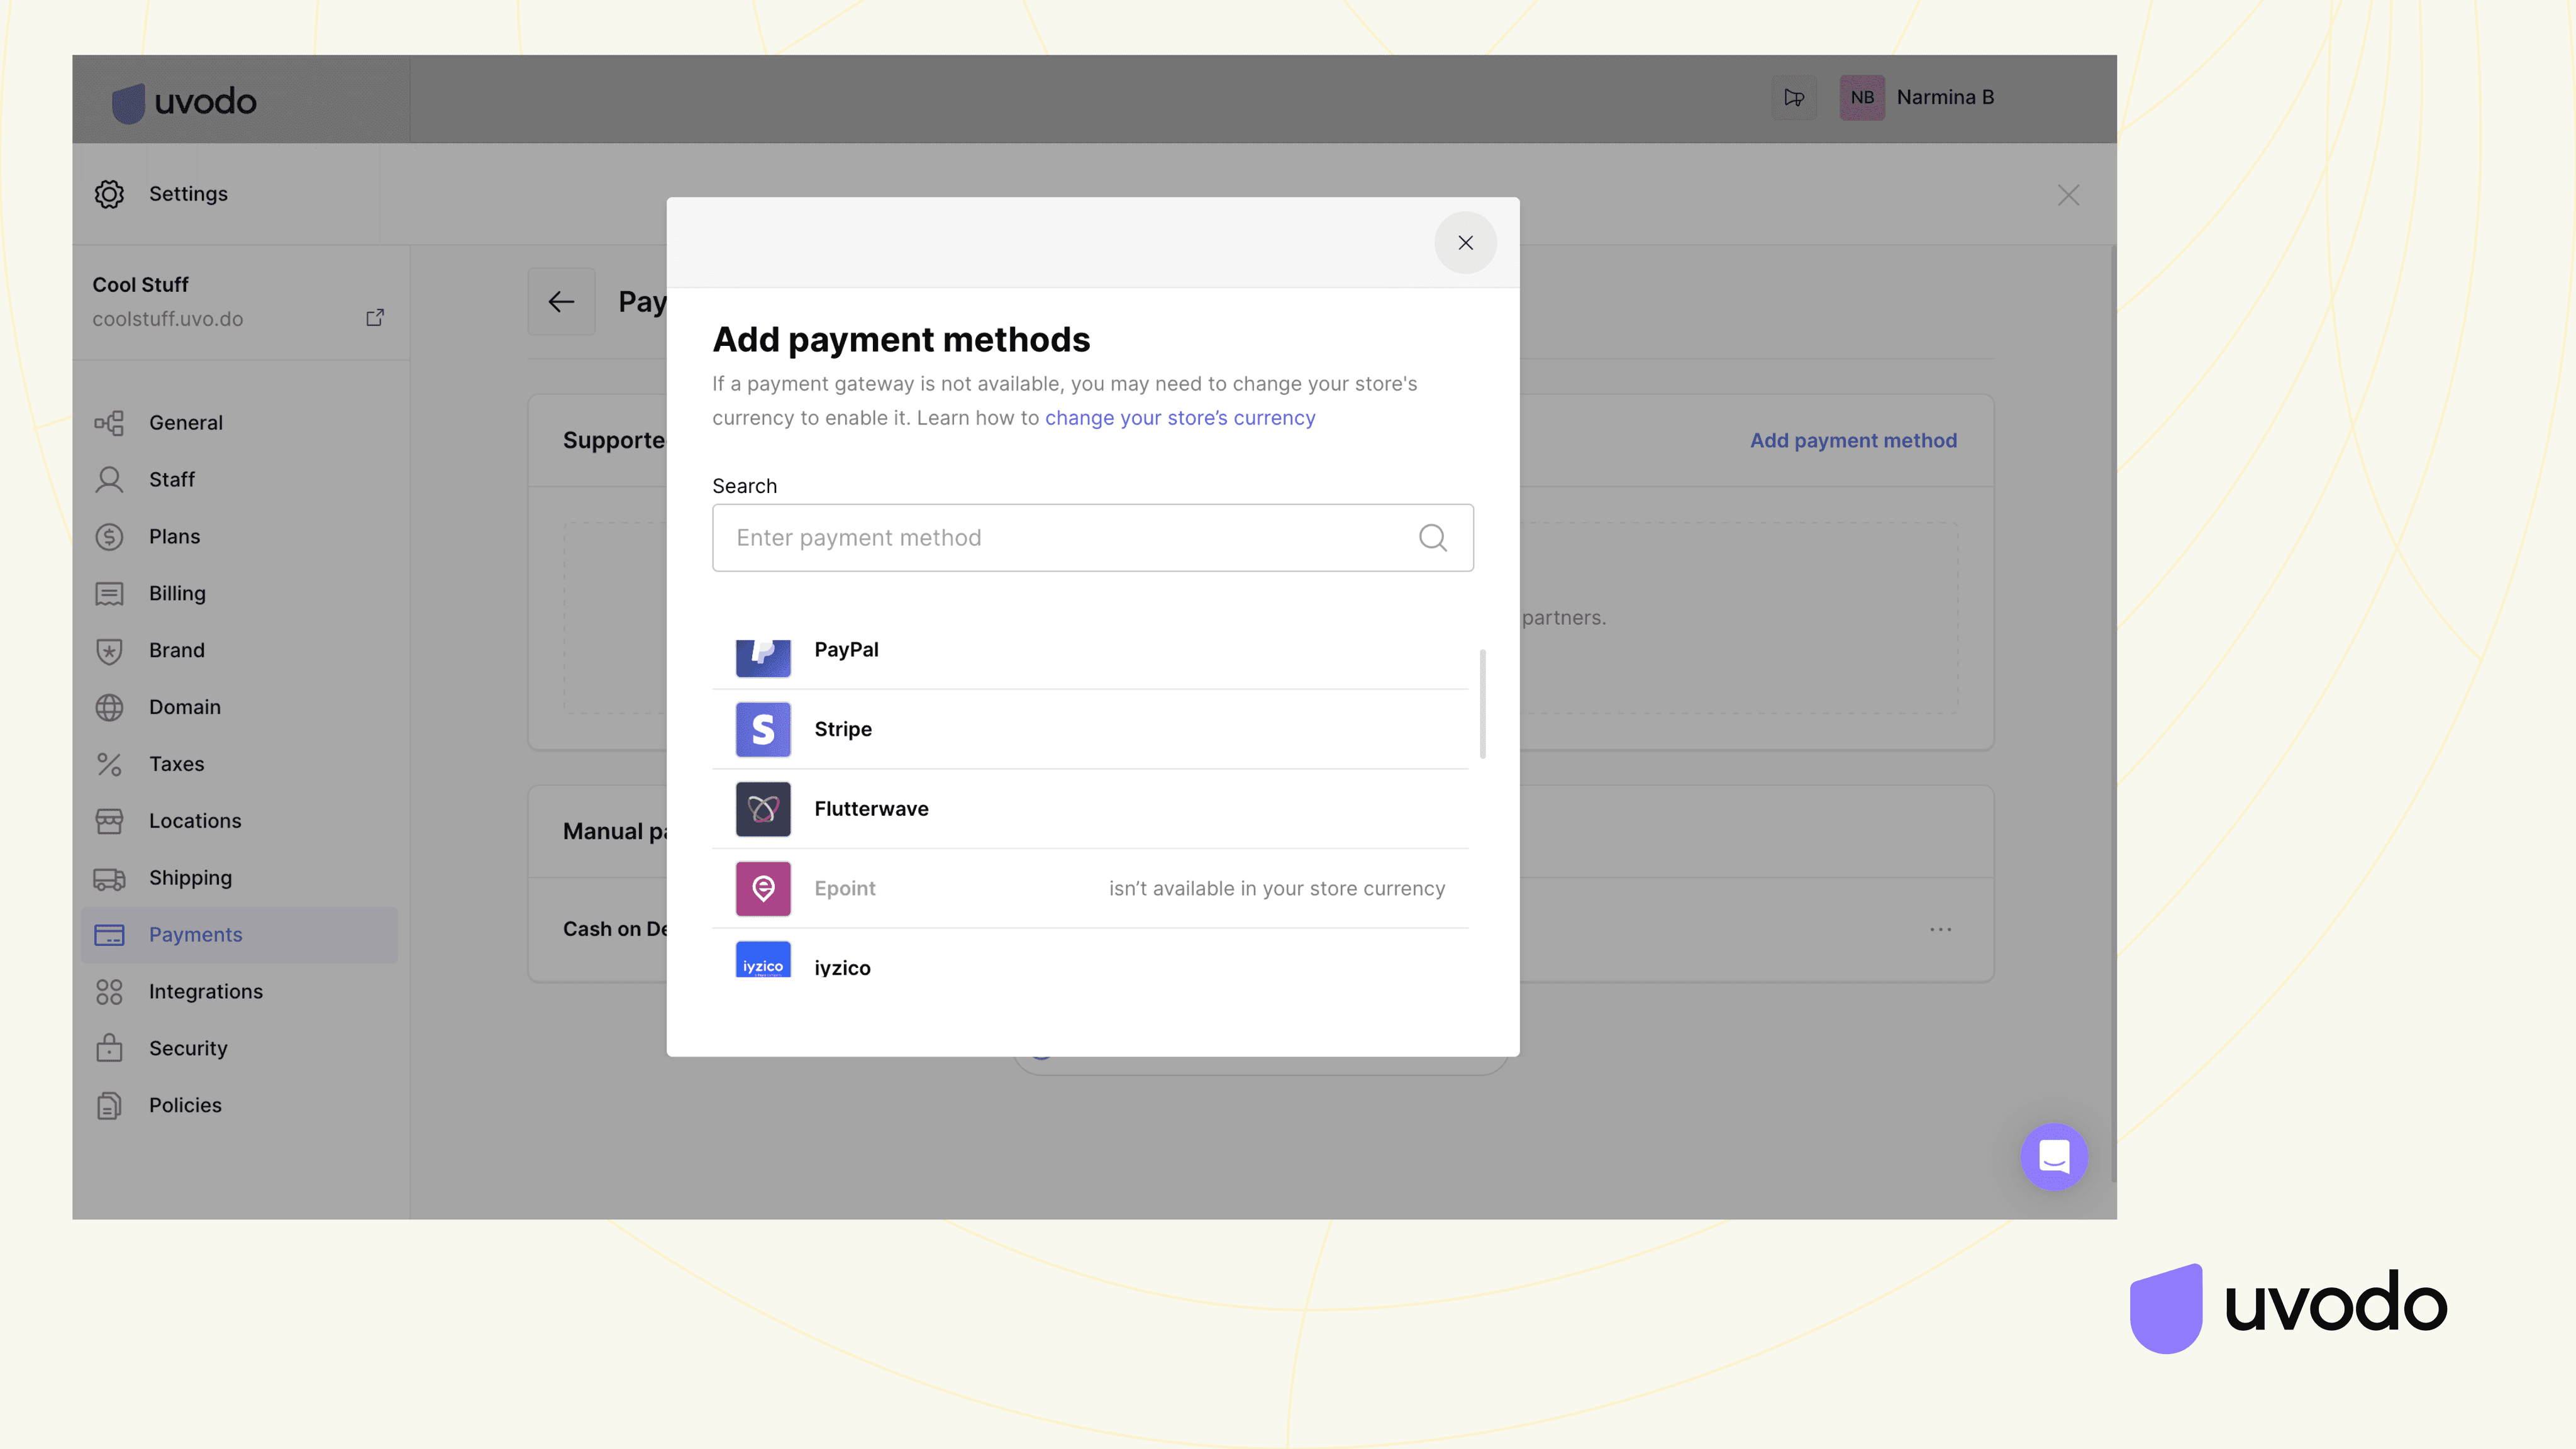Select the Stripe payment icon

[x=763, y=729]
